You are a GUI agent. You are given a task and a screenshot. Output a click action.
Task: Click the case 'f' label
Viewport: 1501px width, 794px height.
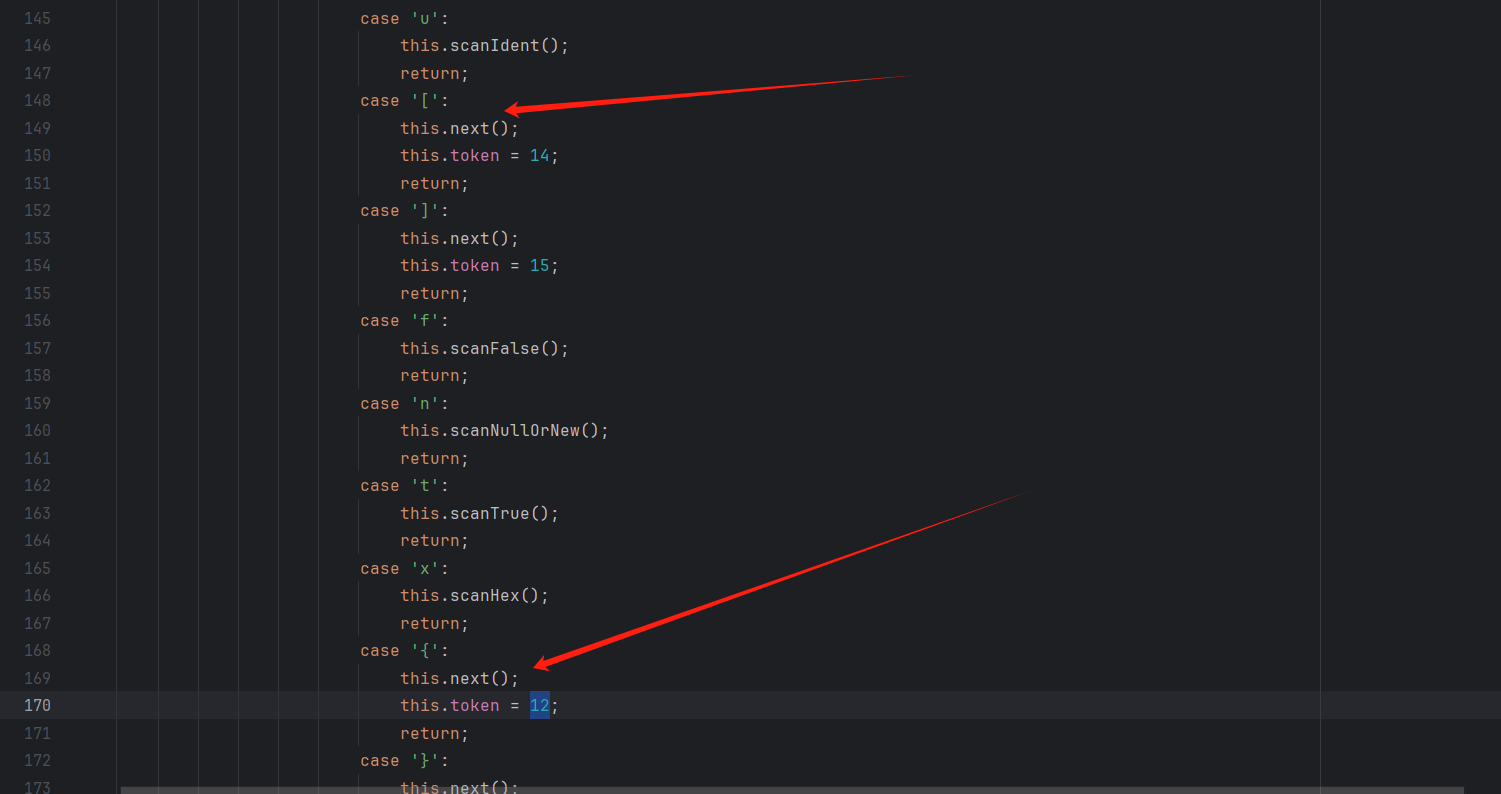click(x=405, y=320)
